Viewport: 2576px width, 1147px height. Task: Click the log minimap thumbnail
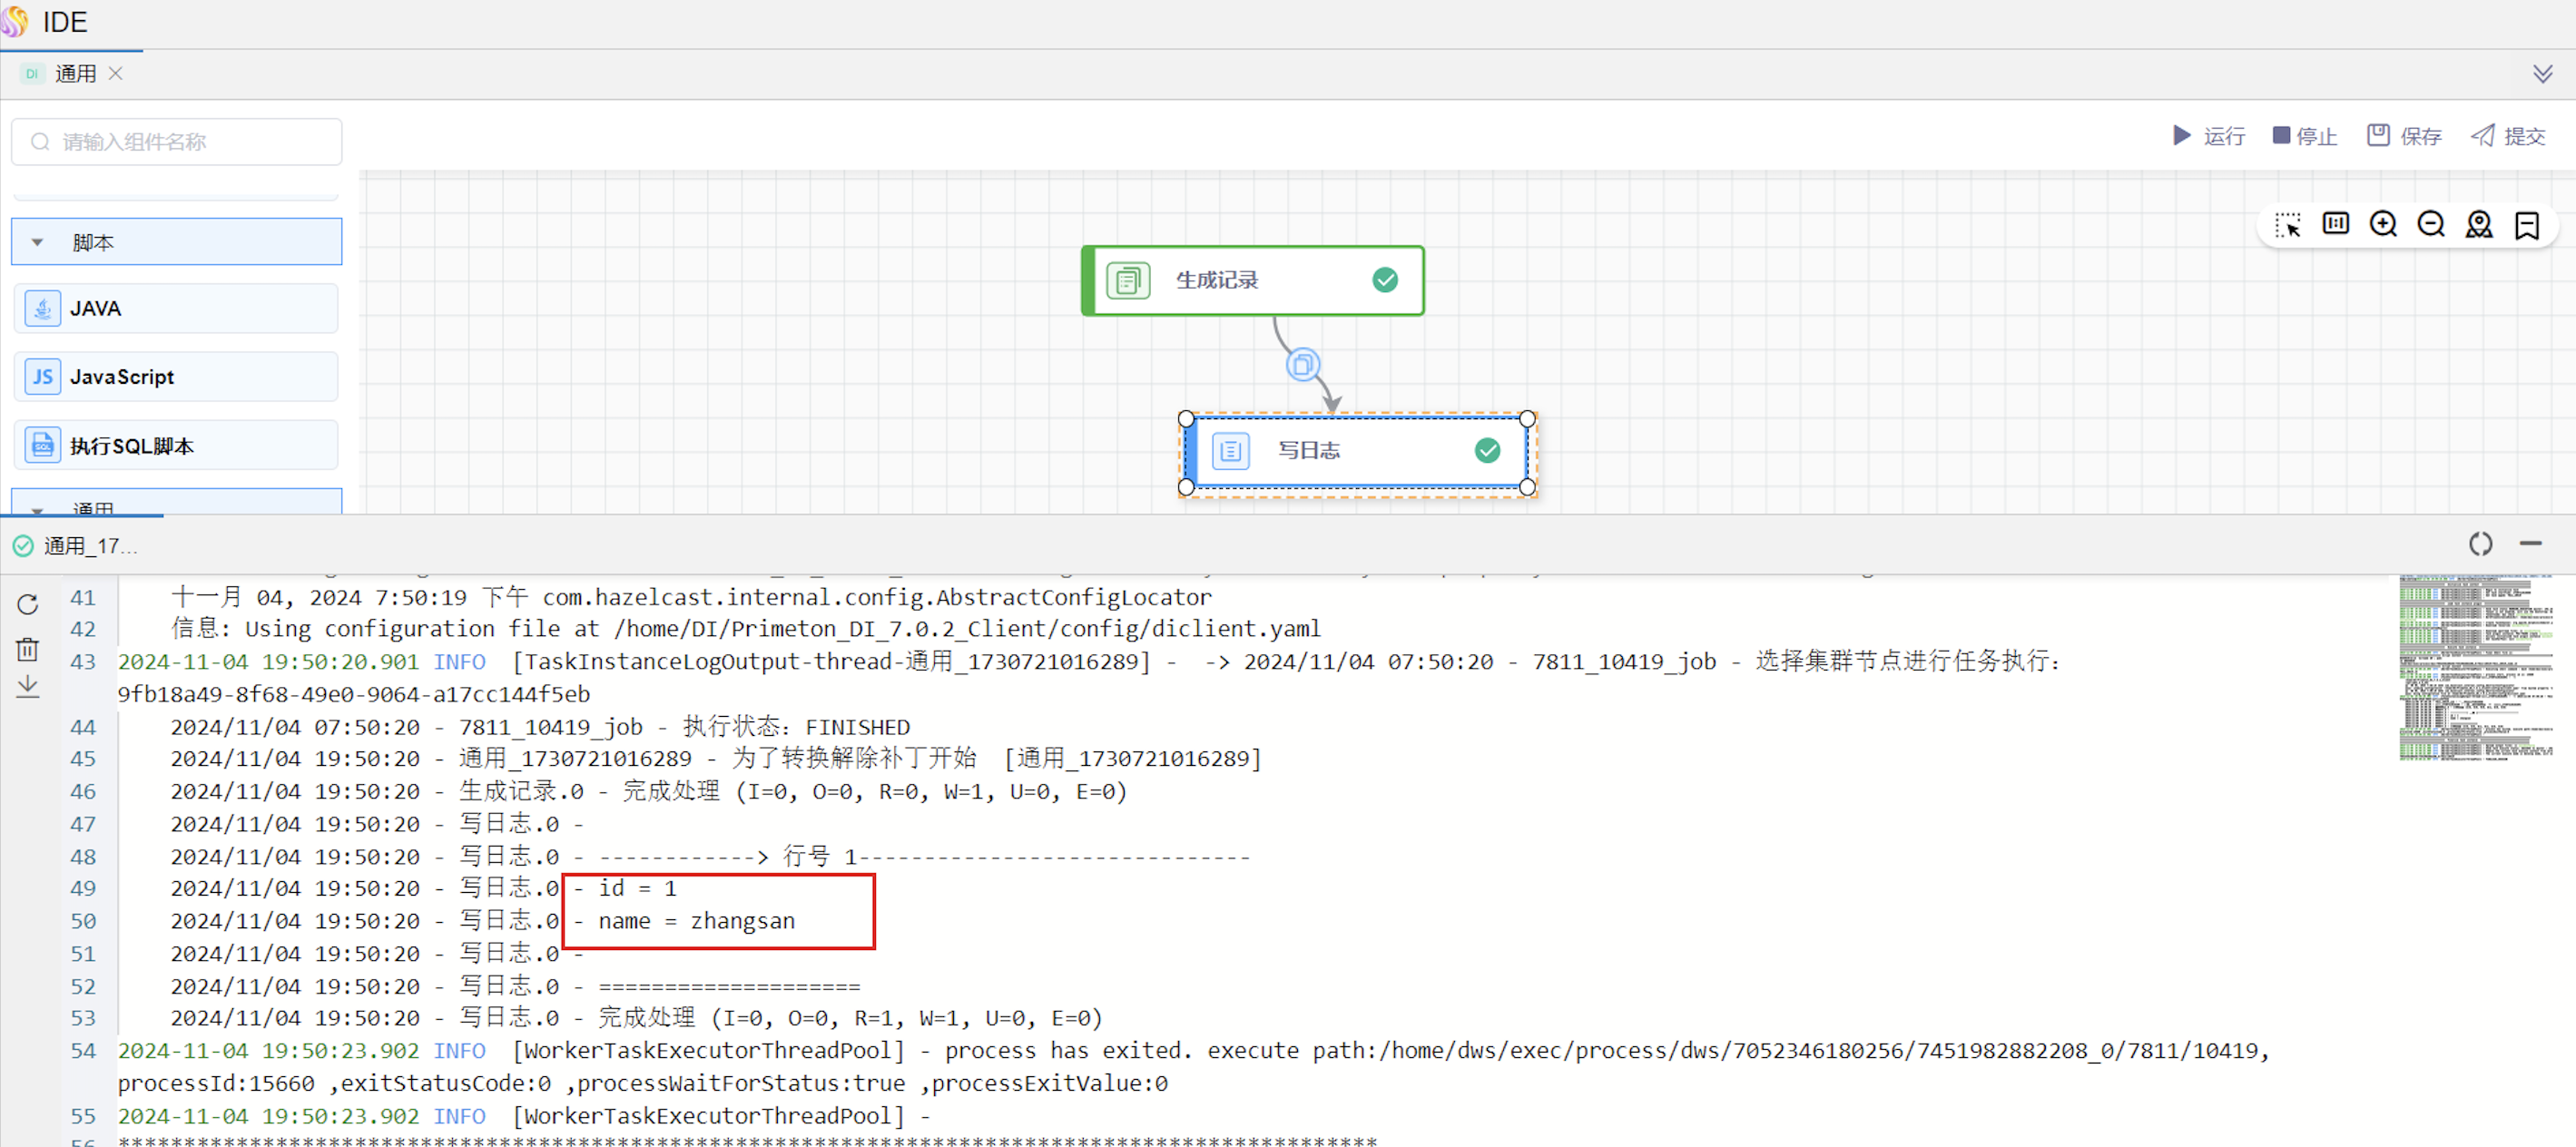[2475, 666]
